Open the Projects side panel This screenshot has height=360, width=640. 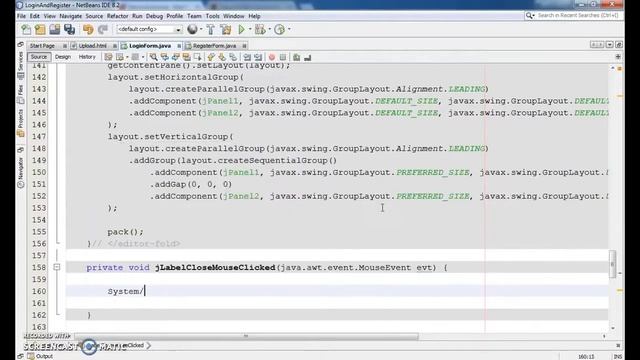tap(20, 123)
